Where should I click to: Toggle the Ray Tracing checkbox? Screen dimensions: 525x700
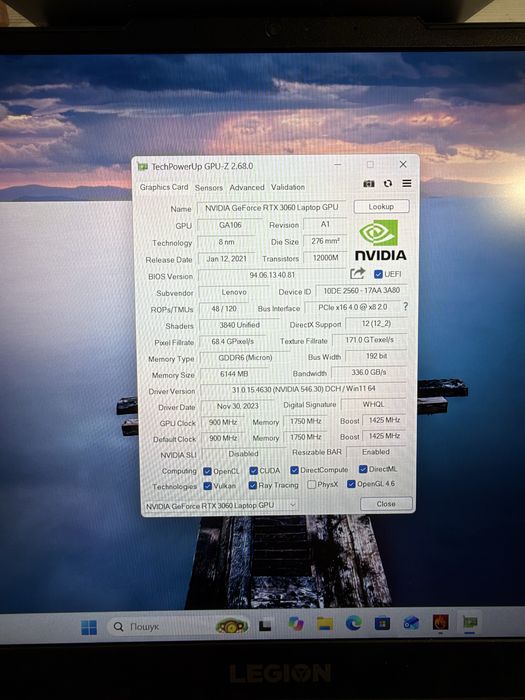click(252, 485)
